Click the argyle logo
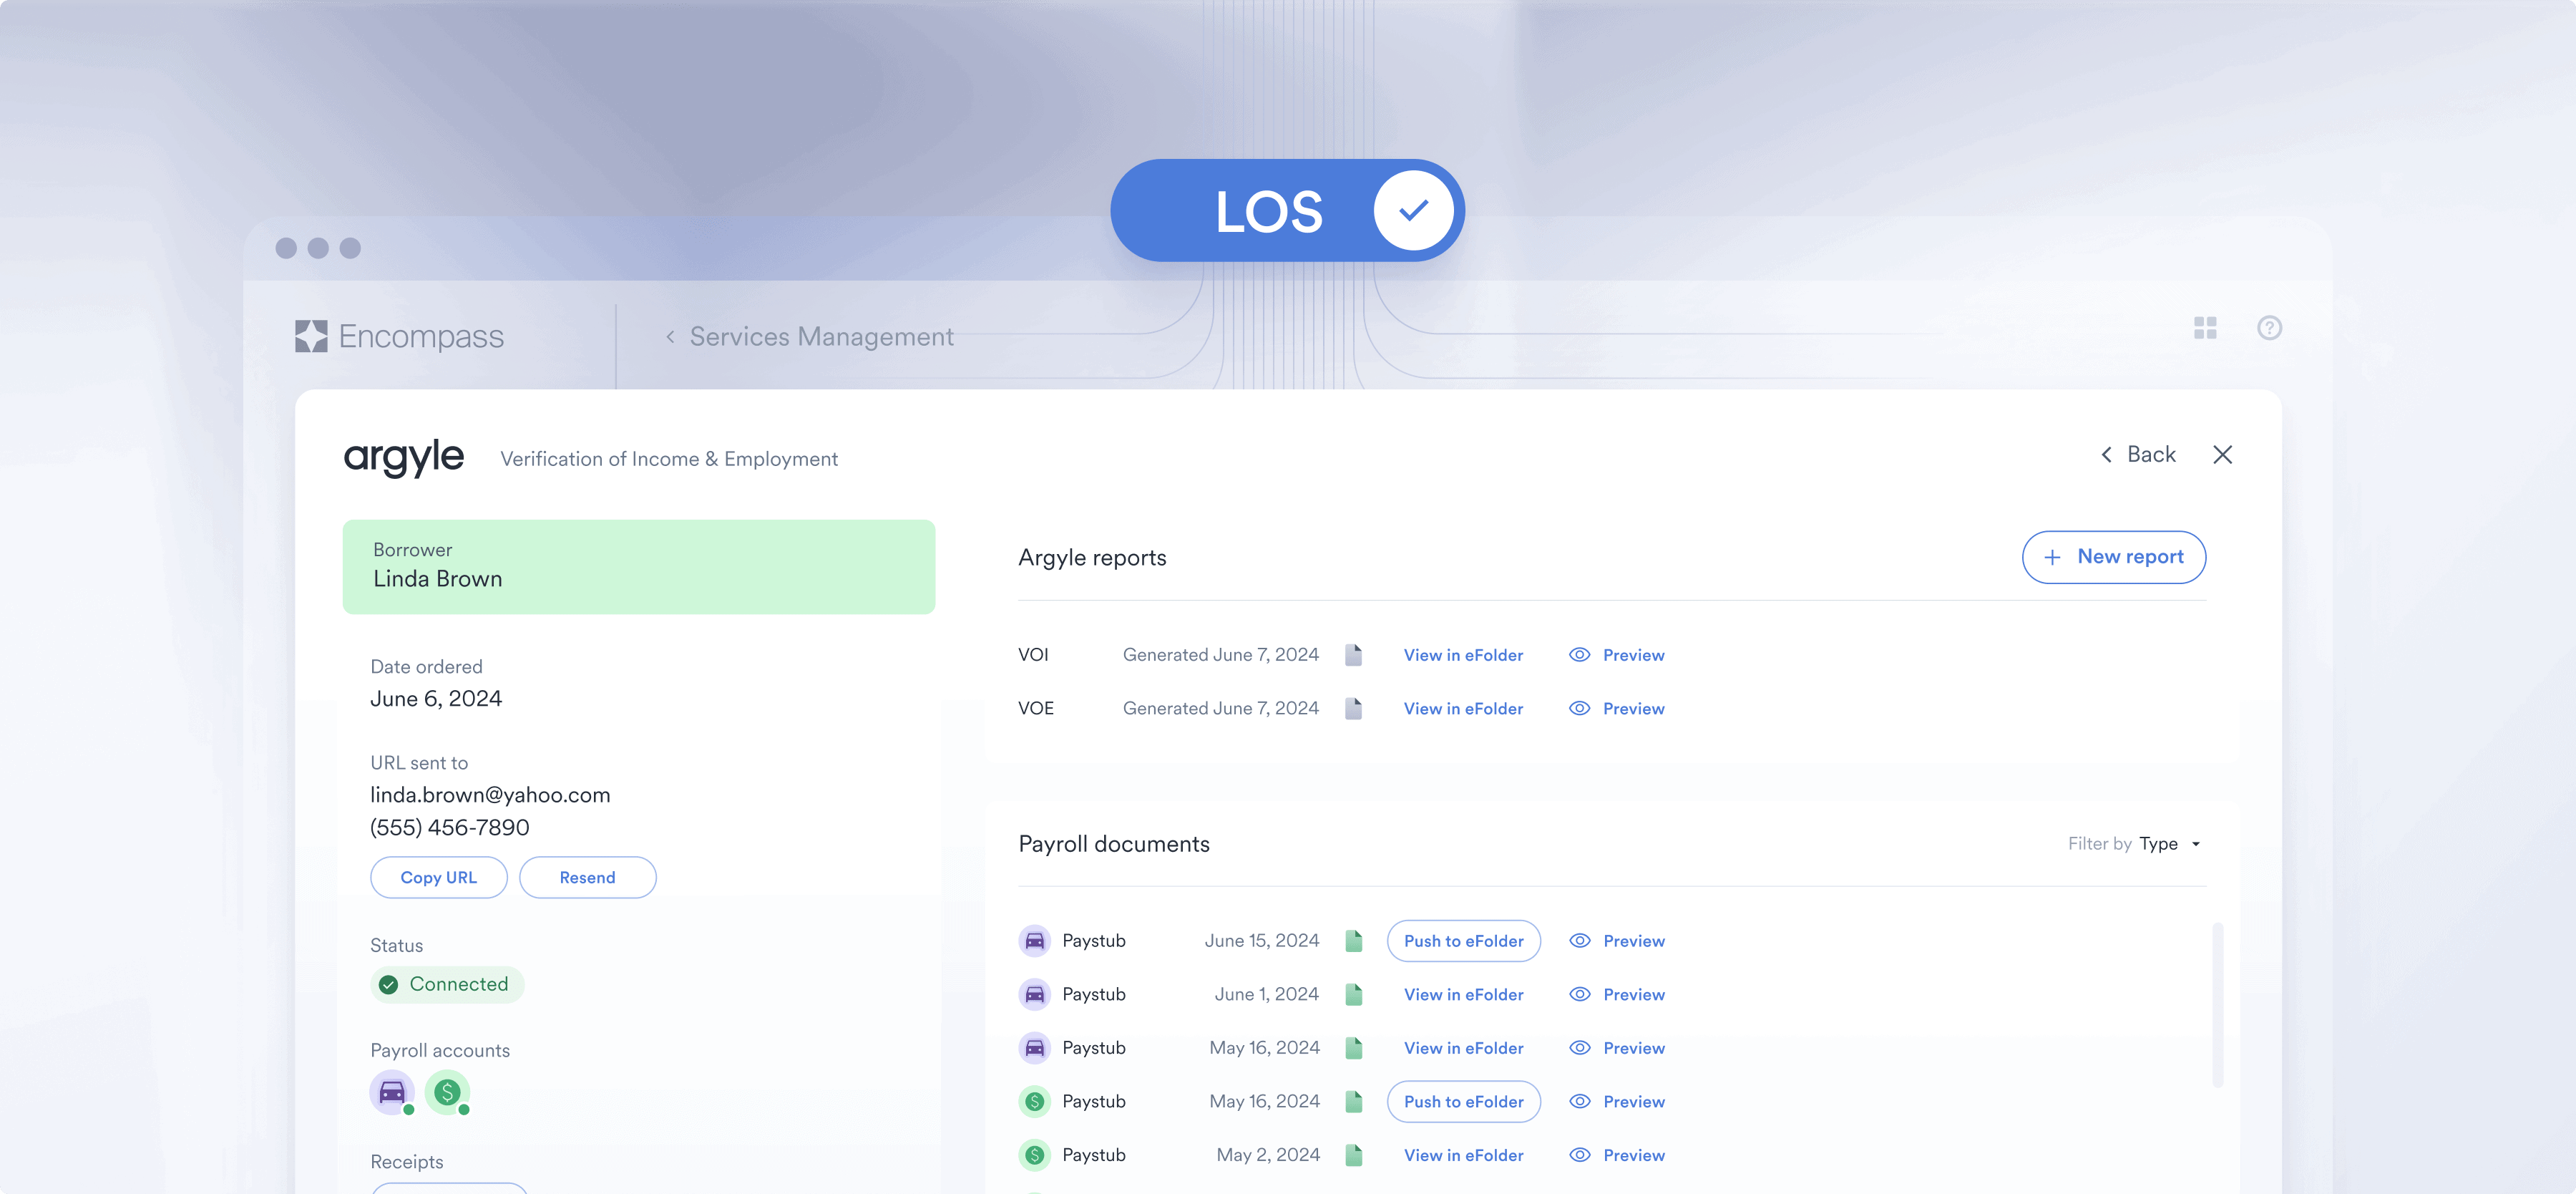The width and height of the screenshot is (2576, 1194). coord(404,458)
